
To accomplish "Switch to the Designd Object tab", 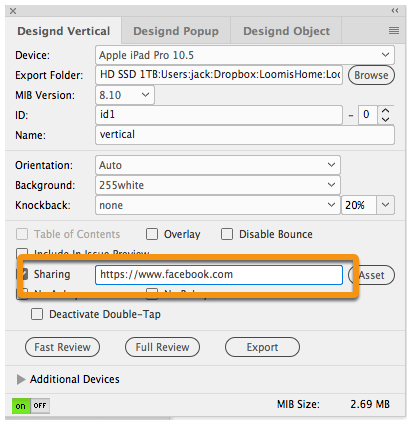I will point(286,31).
